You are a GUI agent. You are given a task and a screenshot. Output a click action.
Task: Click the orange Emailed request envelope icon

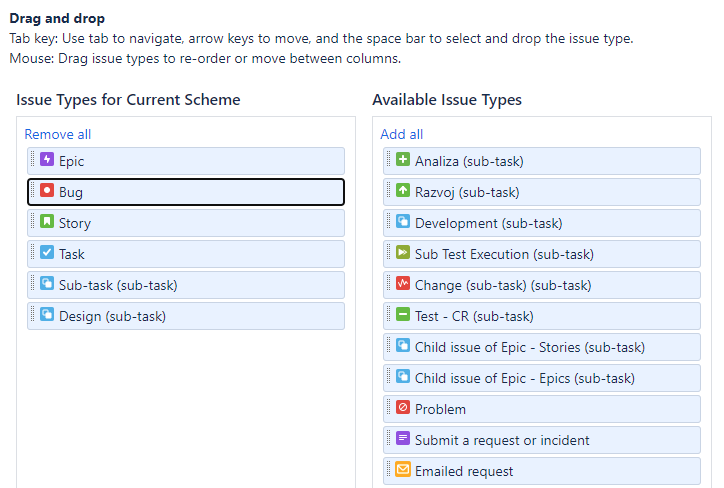point(402,470)
